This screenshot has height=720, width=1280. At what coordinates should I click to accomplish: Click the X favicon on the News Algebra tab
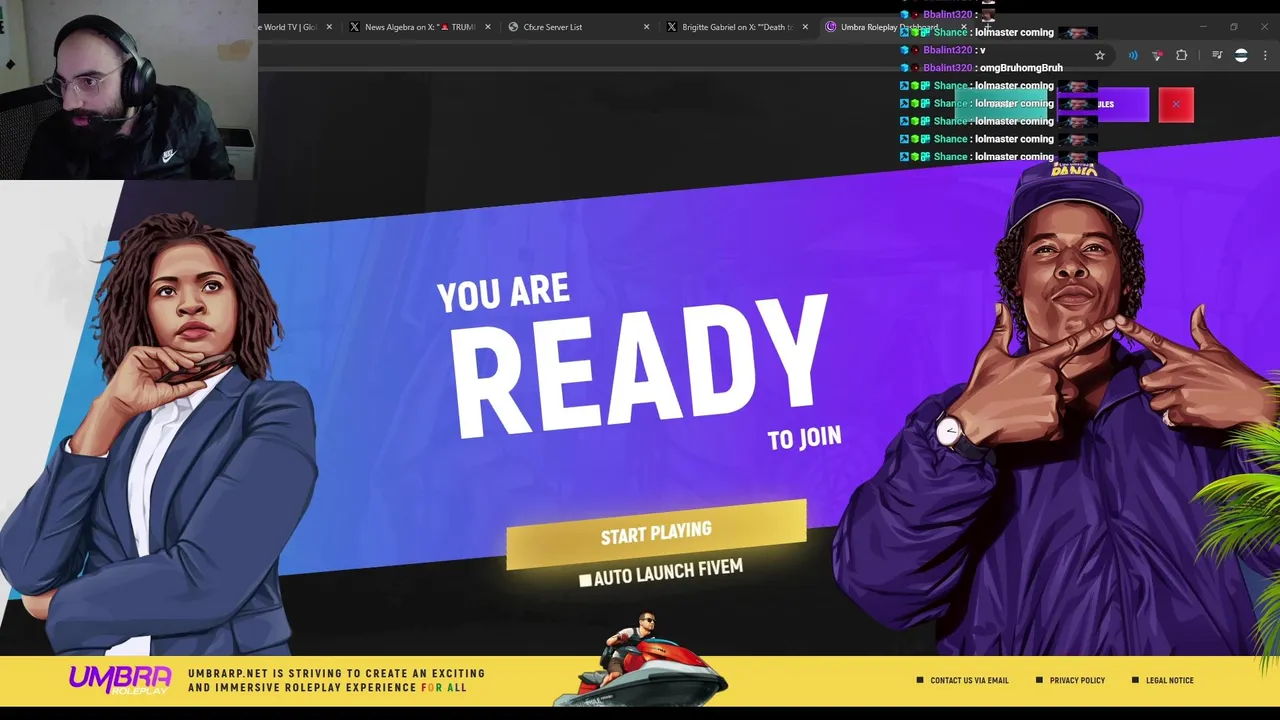(354, 27)
